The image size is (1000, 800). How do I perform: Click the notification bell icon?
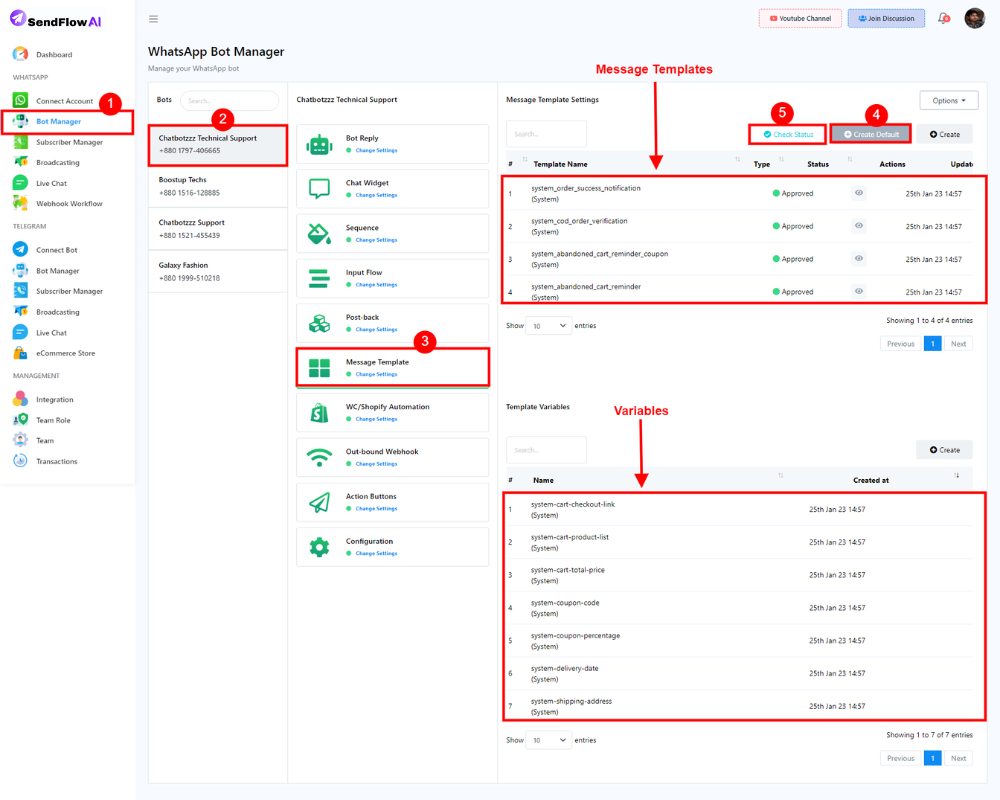click(943, 19)
